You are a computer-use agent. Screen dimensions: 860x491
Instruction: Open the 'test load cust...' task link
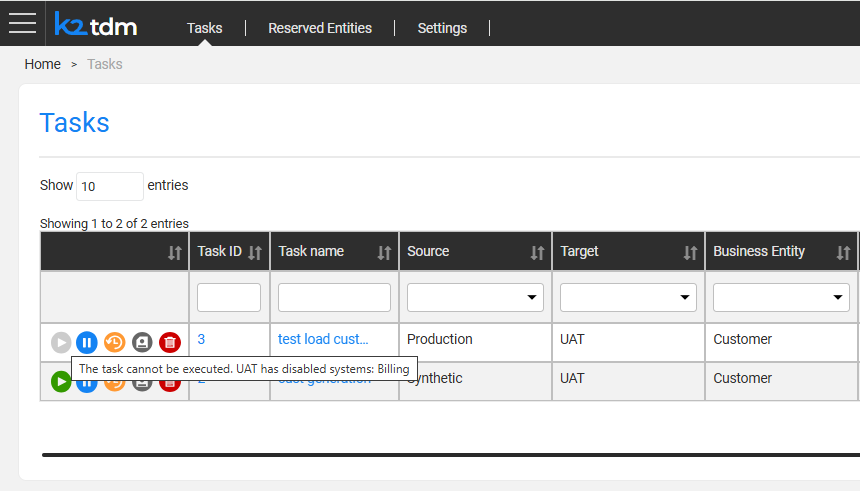coord(323,339)
